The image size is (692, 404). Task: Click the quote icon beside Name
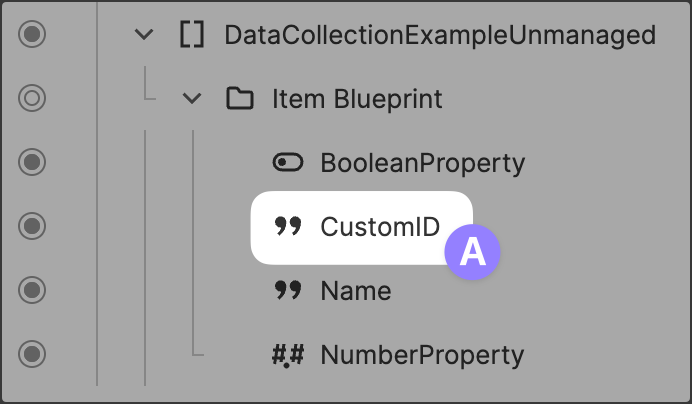tap(288, 291)
